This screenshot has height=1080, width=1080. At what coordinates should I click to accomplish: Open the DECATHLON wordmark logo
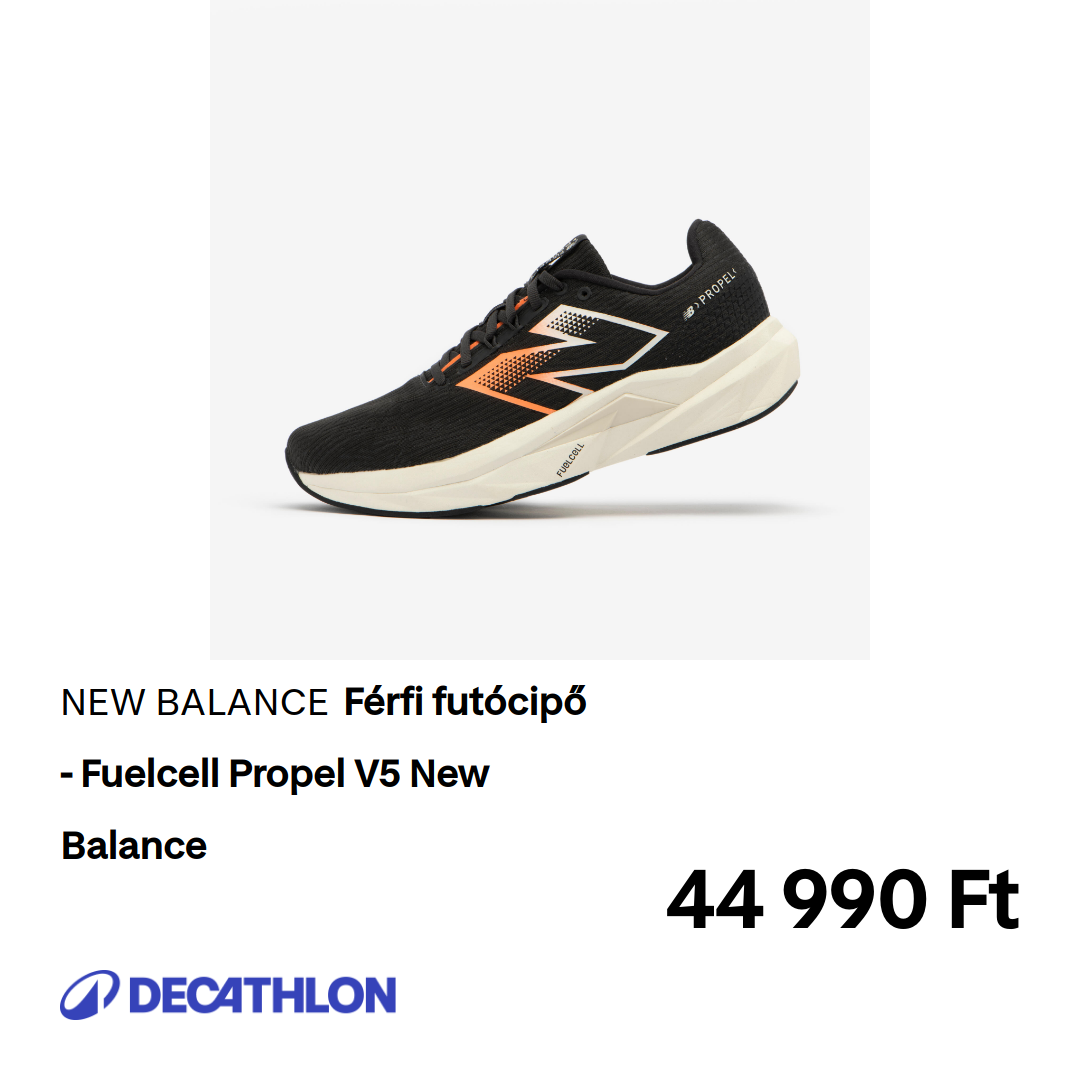click(x=262, y=995)
